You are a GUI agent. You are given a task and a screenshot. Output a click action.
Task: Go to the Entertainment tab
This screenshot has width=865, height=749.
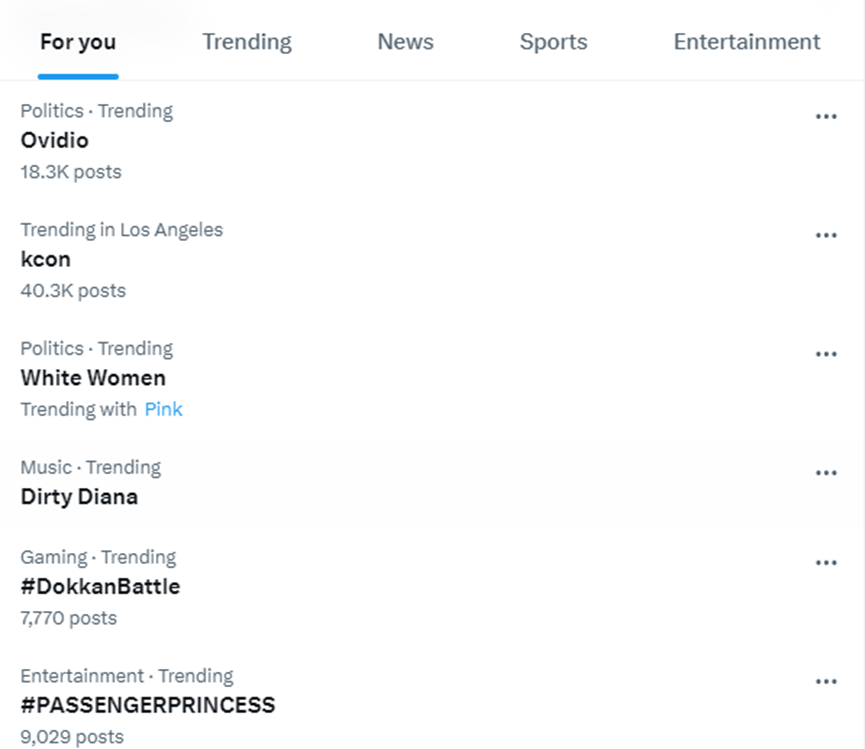click(x=746, y=42)
